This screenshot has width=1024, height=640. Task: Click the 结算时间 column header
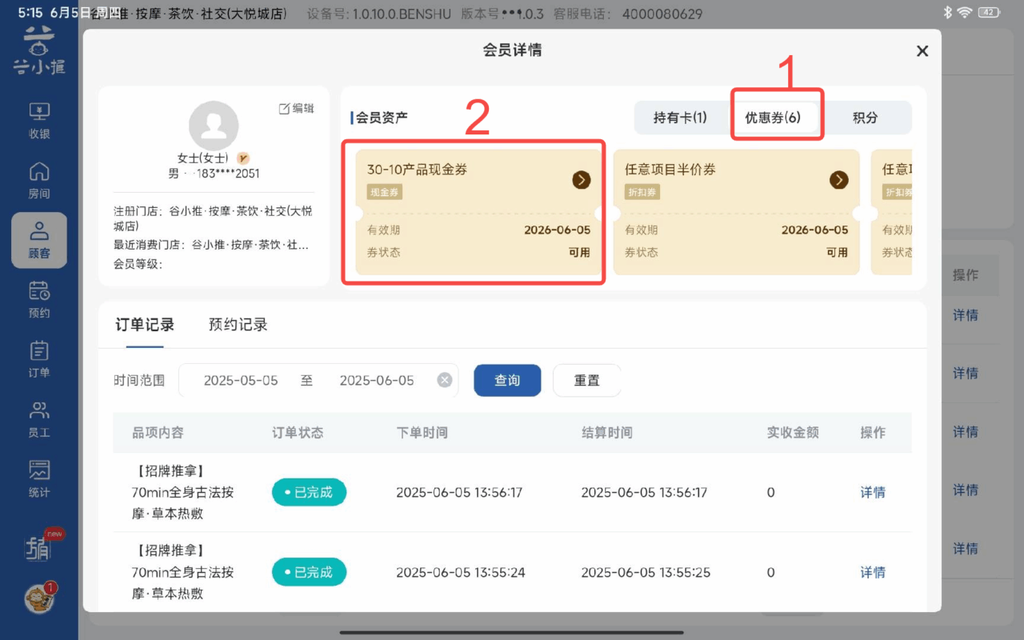tap(607, 432)
